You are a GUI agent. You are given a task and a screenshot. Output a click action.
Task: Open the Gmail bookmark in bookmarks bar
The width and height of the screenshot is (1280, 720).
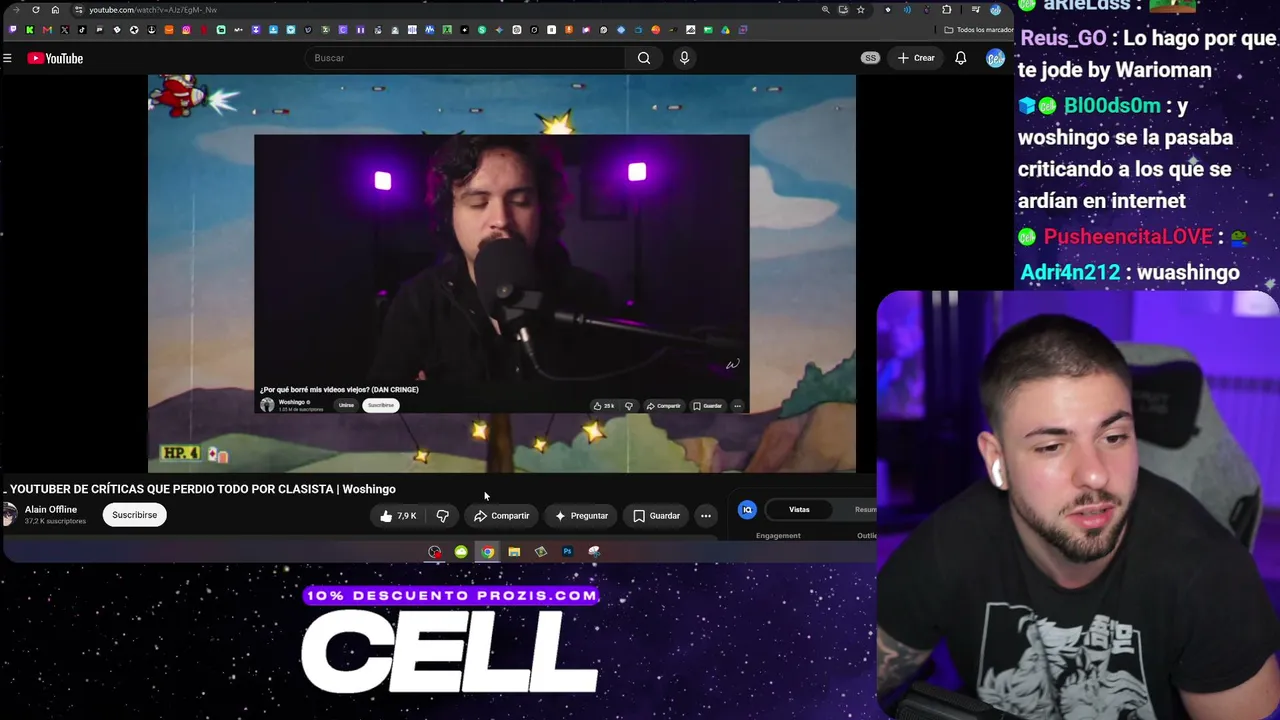click(47, 30)
